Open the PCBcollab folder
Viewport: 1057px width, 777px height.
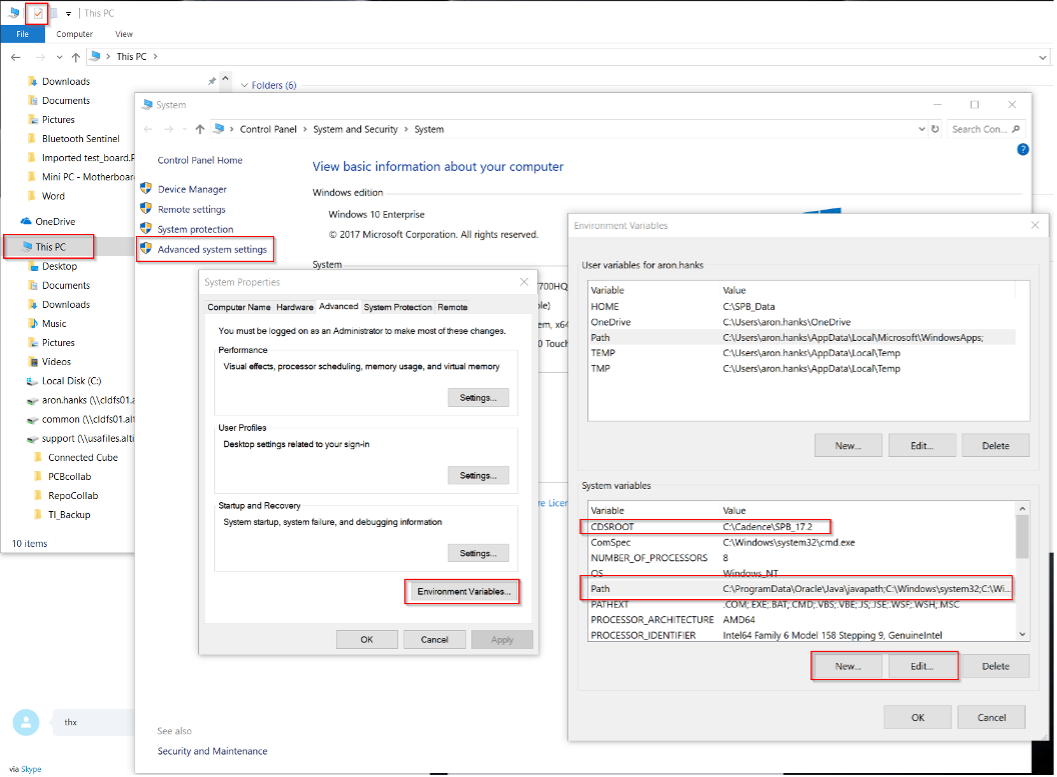[x=69, y=476]
